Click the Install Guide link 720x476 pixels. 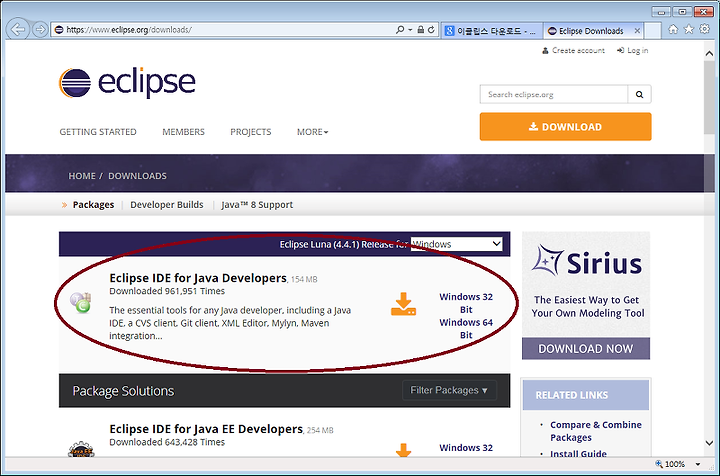579,454
